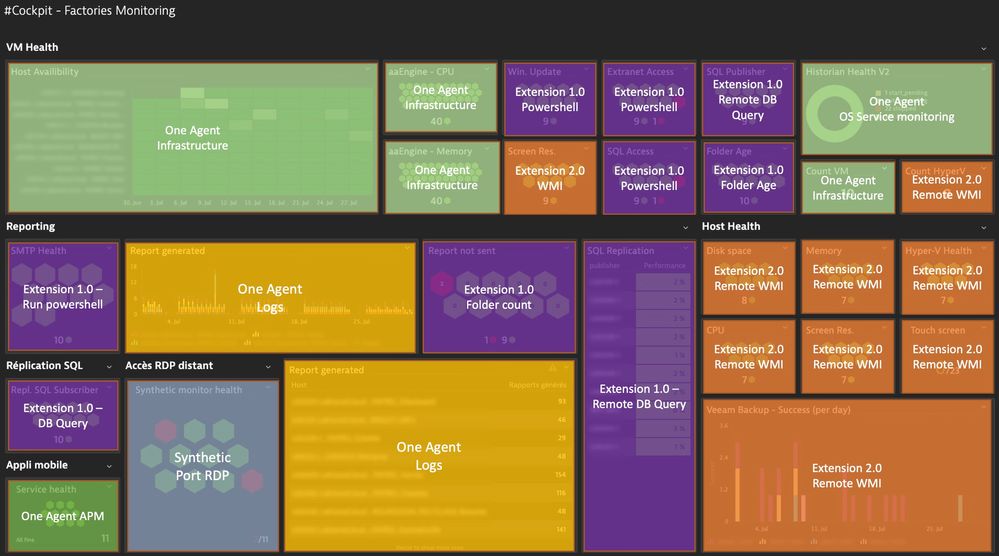The width and height of the screenshot is (999, 556).
Task: Open the Veeam Backup tile menu arrow
Action: click(x=984, y=408)
